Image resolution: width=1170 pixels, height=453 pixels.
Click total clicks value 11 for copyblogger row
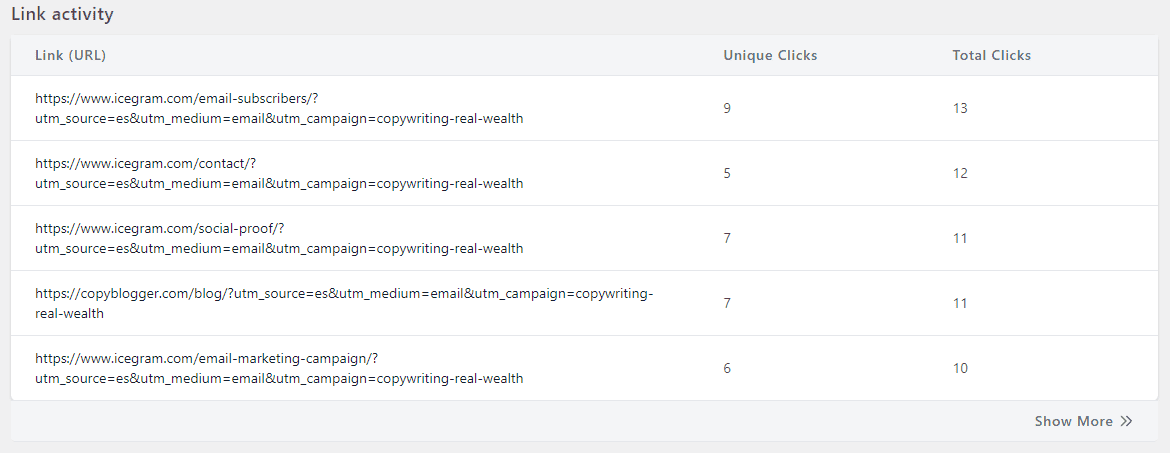click(x=960, y=303)
